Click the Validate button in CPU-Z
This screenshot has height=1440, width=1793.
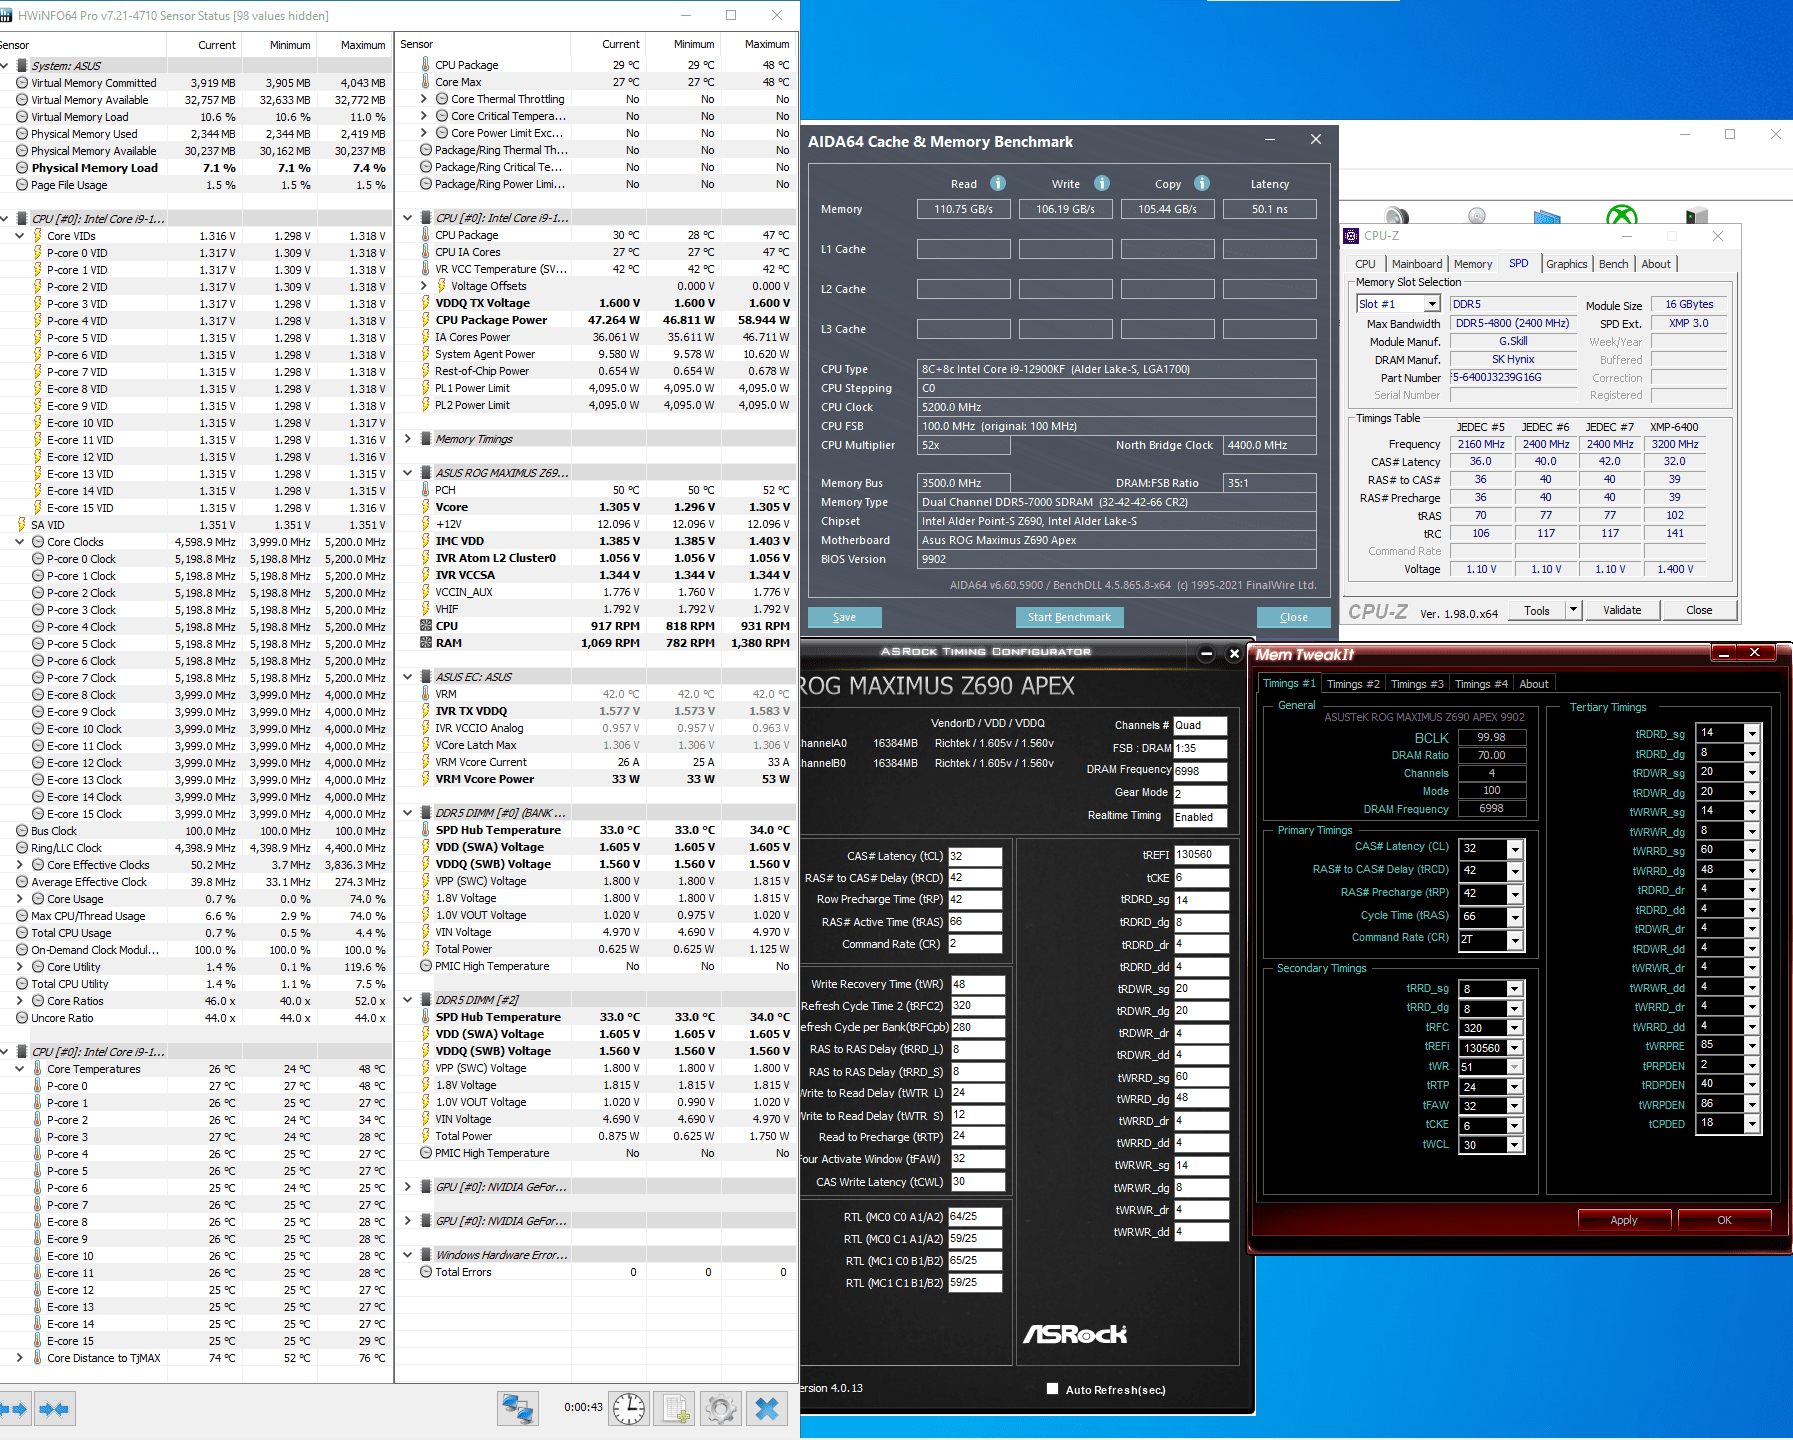tap(1621, 610)
